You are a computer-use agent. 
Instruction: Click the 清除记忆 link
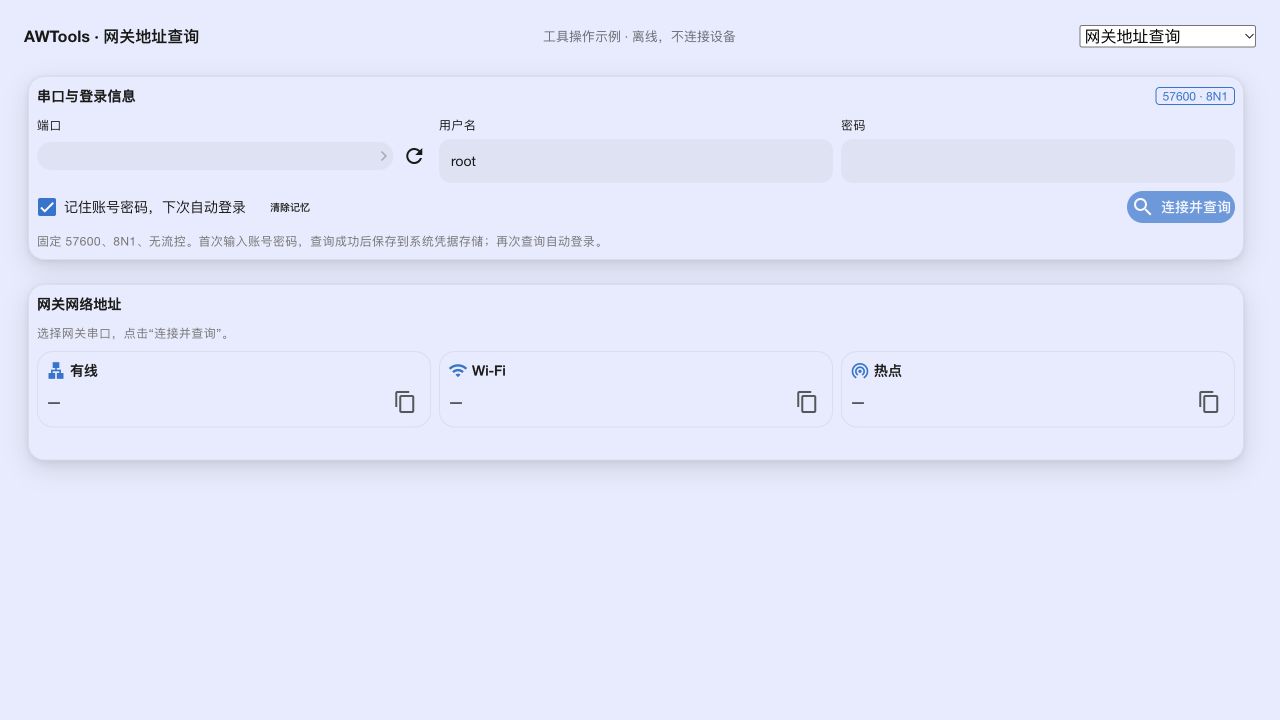(290, 208)
